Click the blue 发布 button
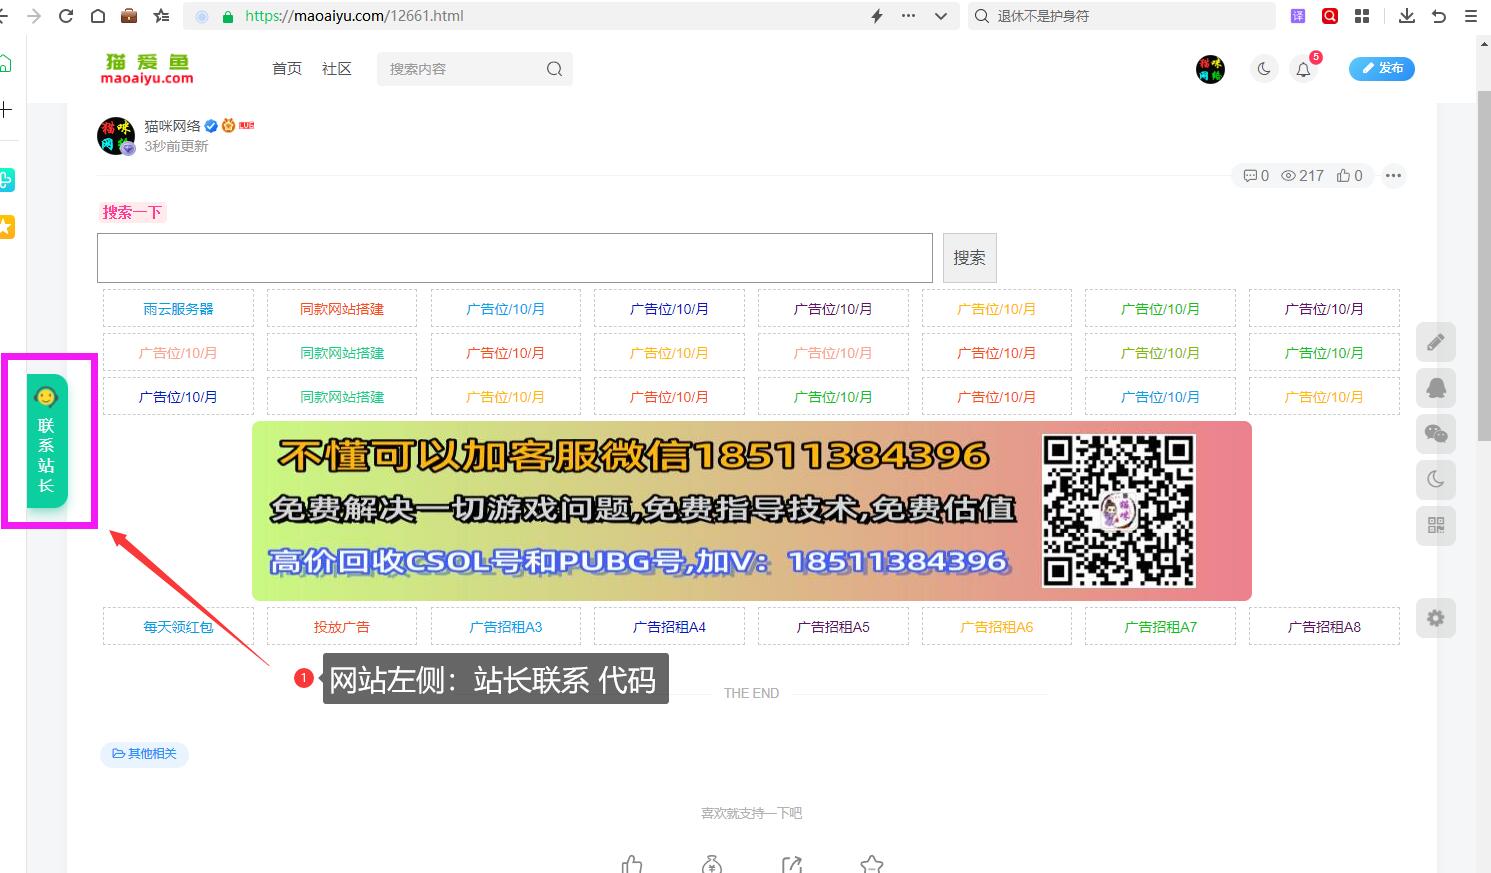Image resolution: width=1491 pixels, height=873 pixels. (1382, 68)
